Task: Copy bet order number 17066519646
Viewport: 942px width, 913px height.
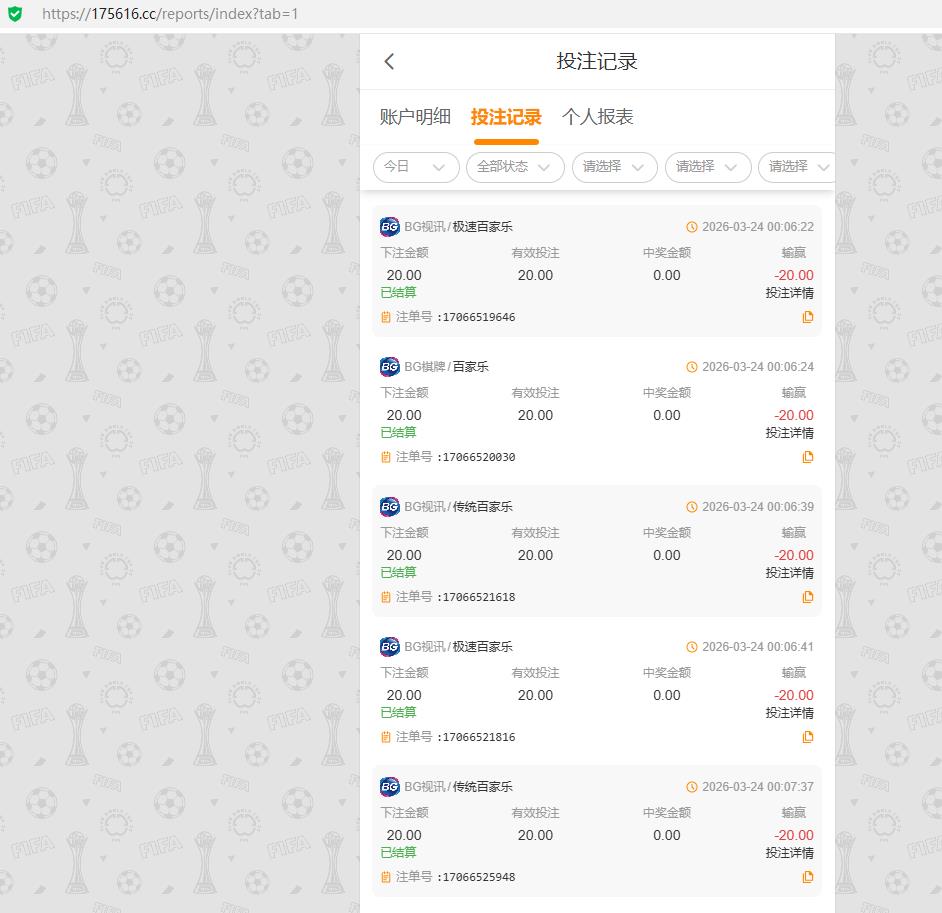Action: [x=807, y=318]
